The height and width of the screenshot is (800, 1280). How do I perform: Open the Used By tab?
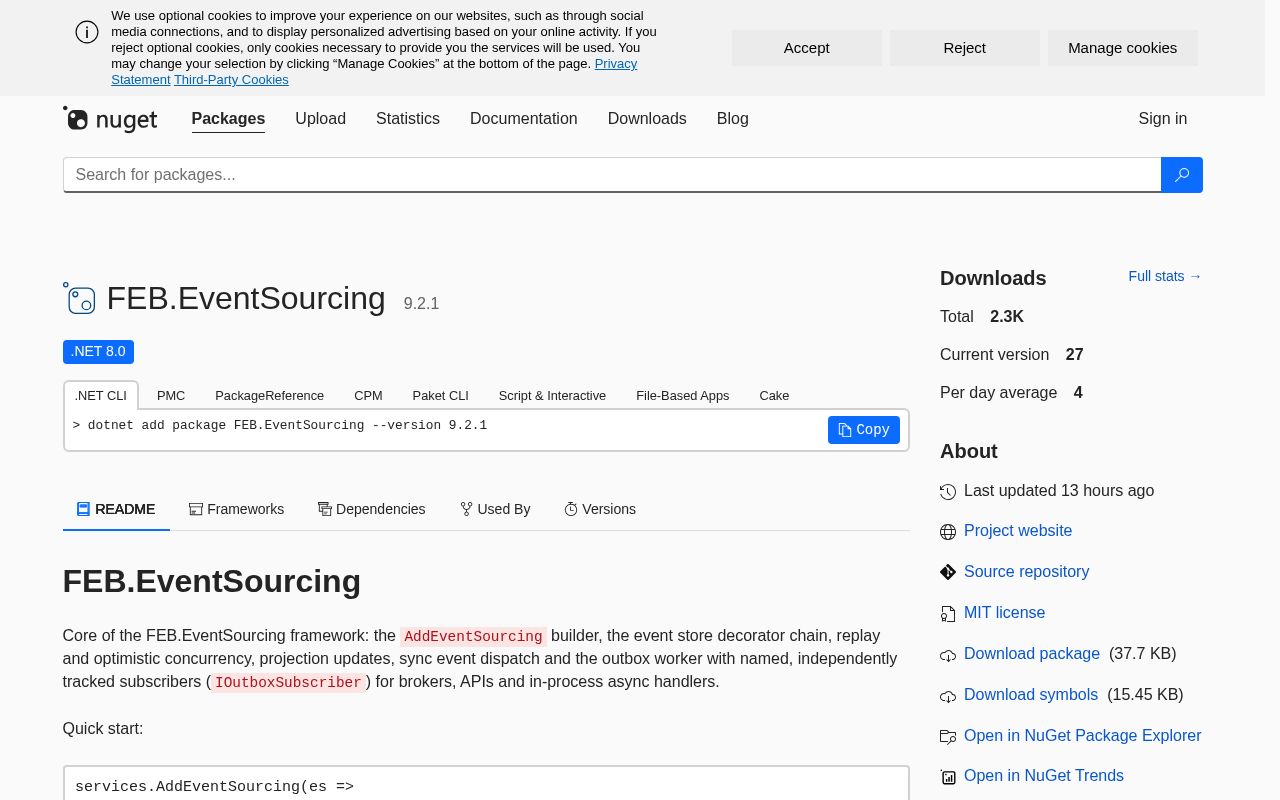(x=495, y=509)
